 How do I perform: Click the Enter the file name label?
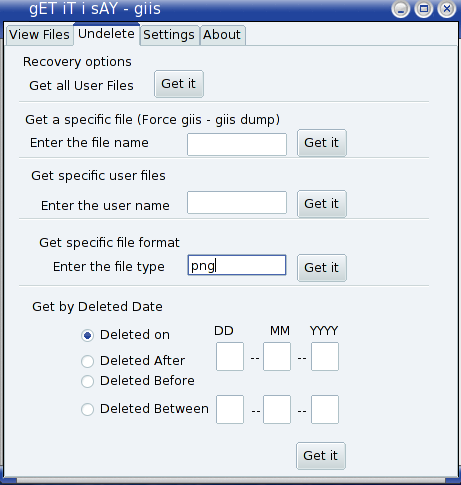point(89,143)
